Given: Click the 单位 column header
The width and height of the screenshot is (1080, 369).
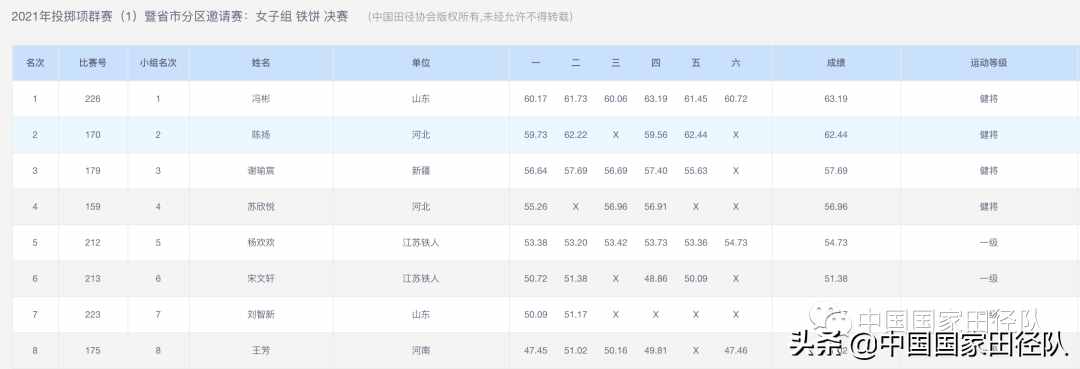Looking at the screenshot, I should point(421,63).
